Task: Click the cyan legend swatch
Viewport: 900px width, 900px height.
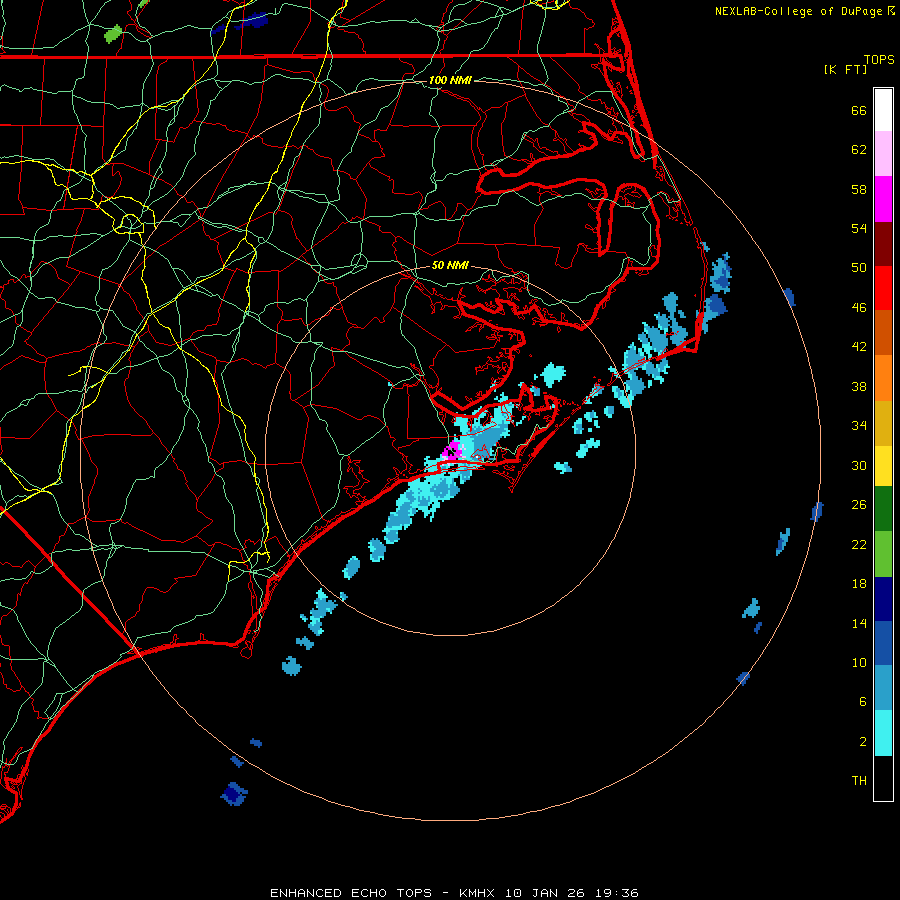Action: tap(883, 733)
